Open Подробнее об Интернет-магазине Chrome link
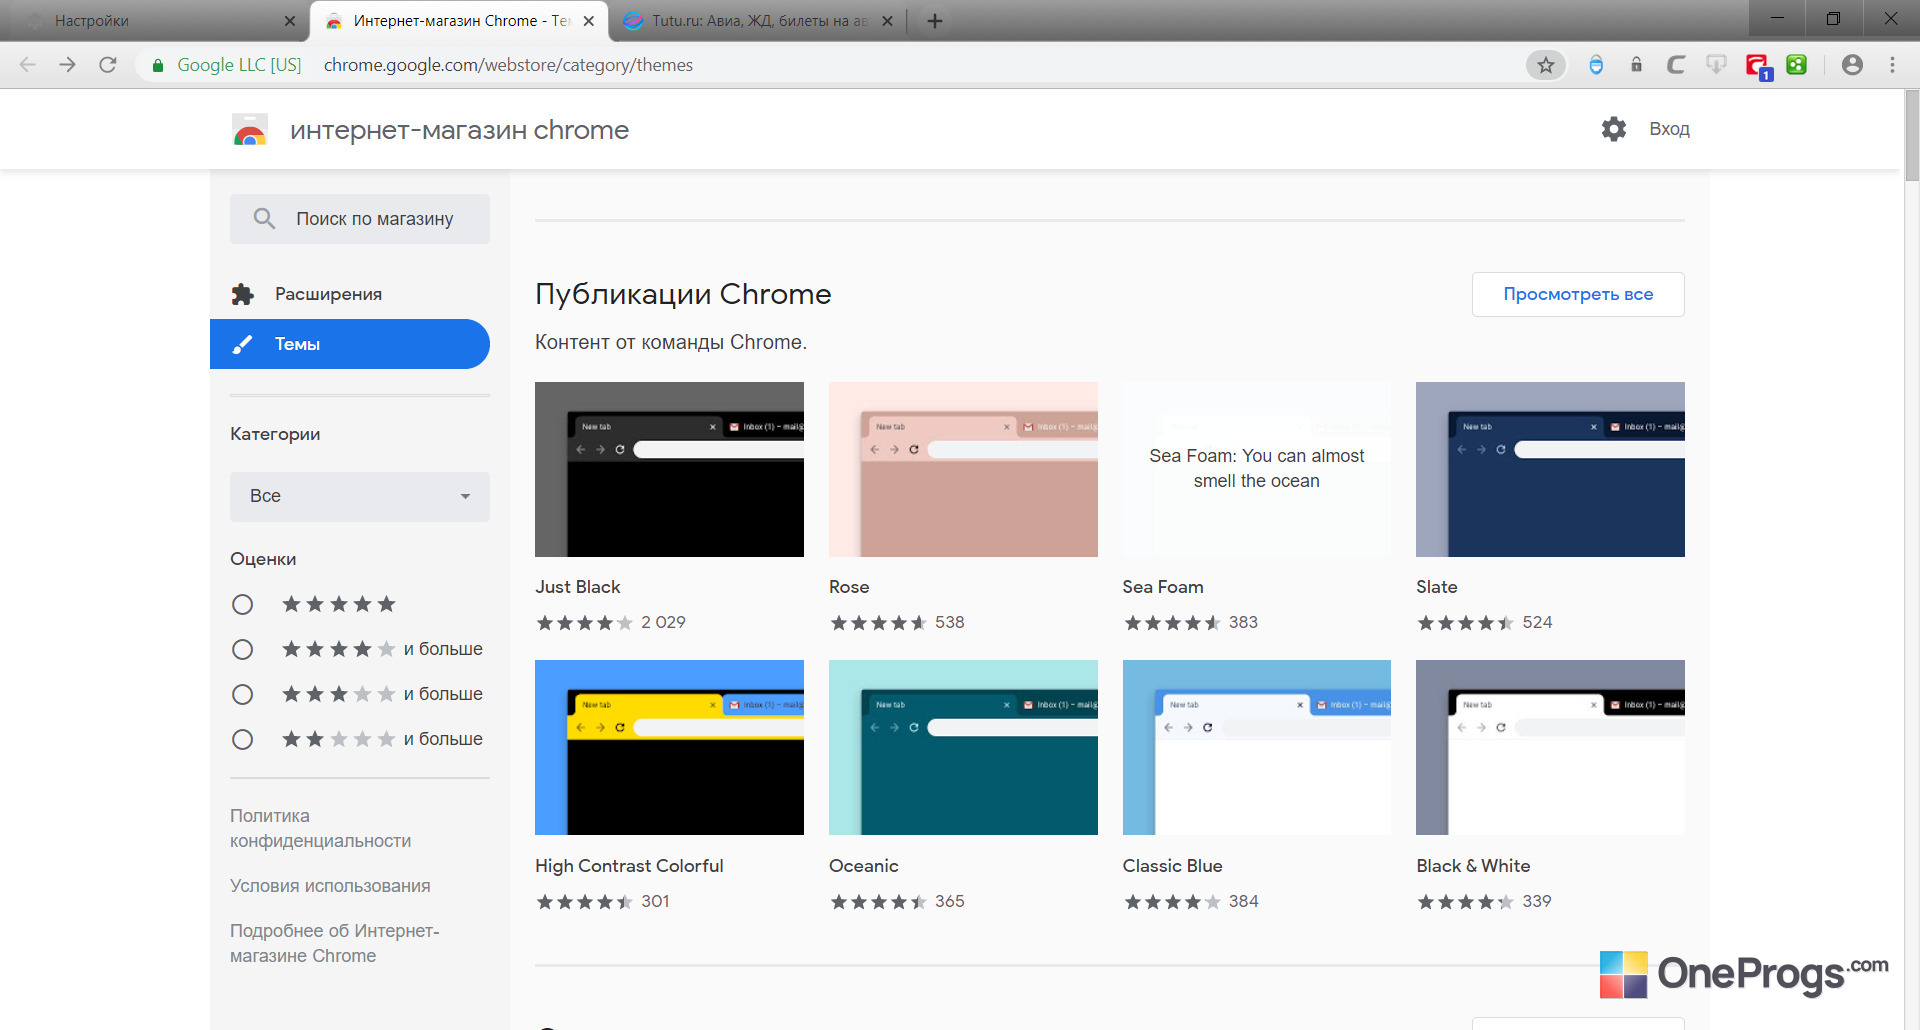The image size is (1920, 1030). (x=335, y=943)
